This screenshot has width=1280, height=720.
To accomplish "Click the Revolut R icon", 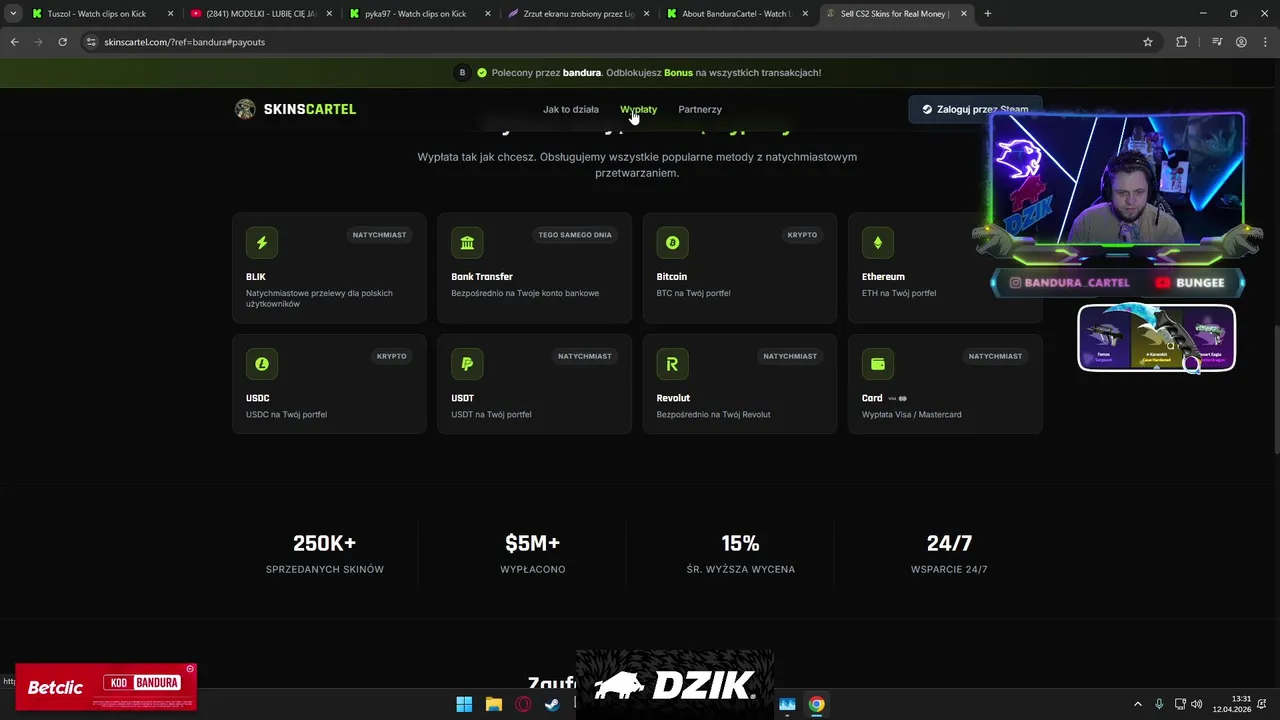I will pyautogui.click(x=672, y=364).
